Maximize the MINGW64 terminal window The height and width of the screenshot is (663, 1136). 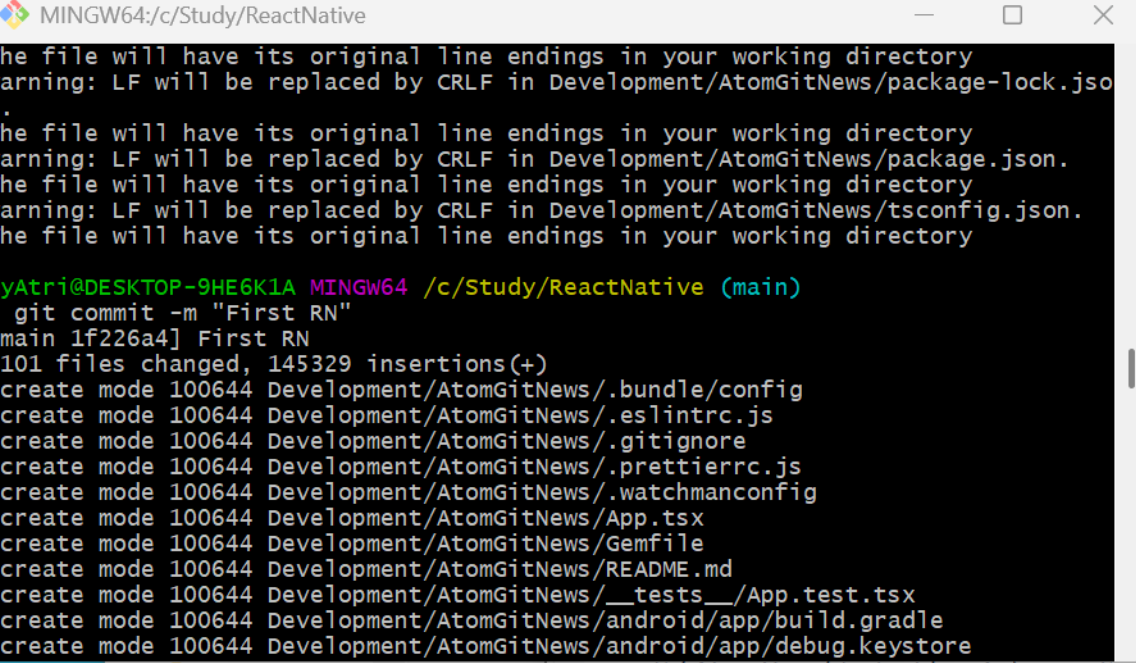coord(1012,14)
